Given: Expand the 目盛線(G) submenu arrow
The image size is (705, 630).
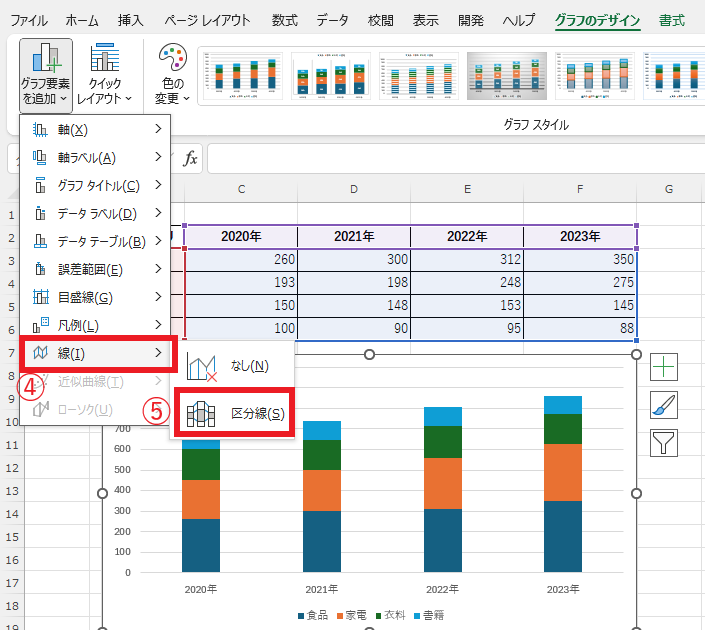Looking at the screenshot, I should click(158, 297).
